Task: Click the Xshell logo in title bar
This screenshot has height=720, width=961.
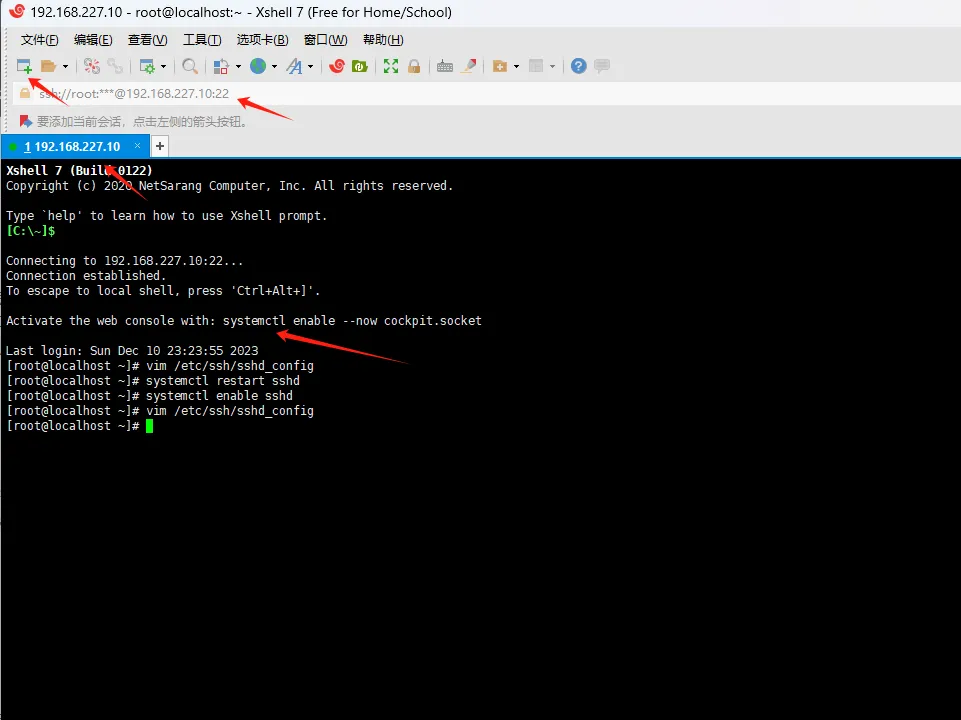Action: pyautogui.click(x=17, y=11)
